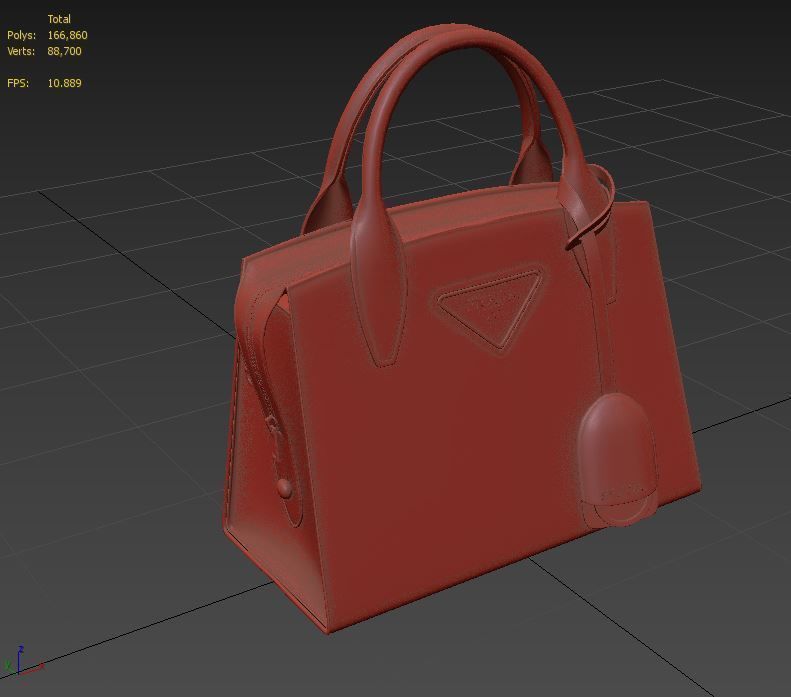Click the FPS value 10.889
The width and height of the screenshot is (791, 697).
[64, 83]
